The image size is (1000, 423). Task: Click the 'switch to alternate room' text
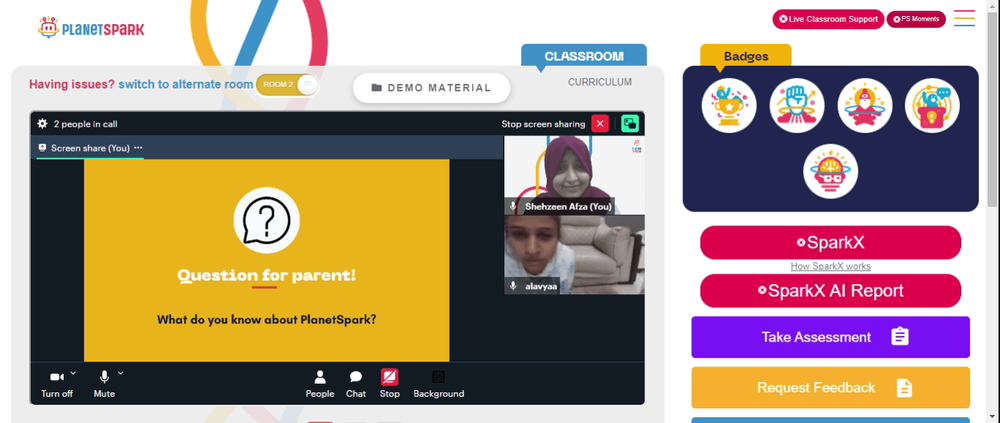pyautogui.click(x=186, y=84)
